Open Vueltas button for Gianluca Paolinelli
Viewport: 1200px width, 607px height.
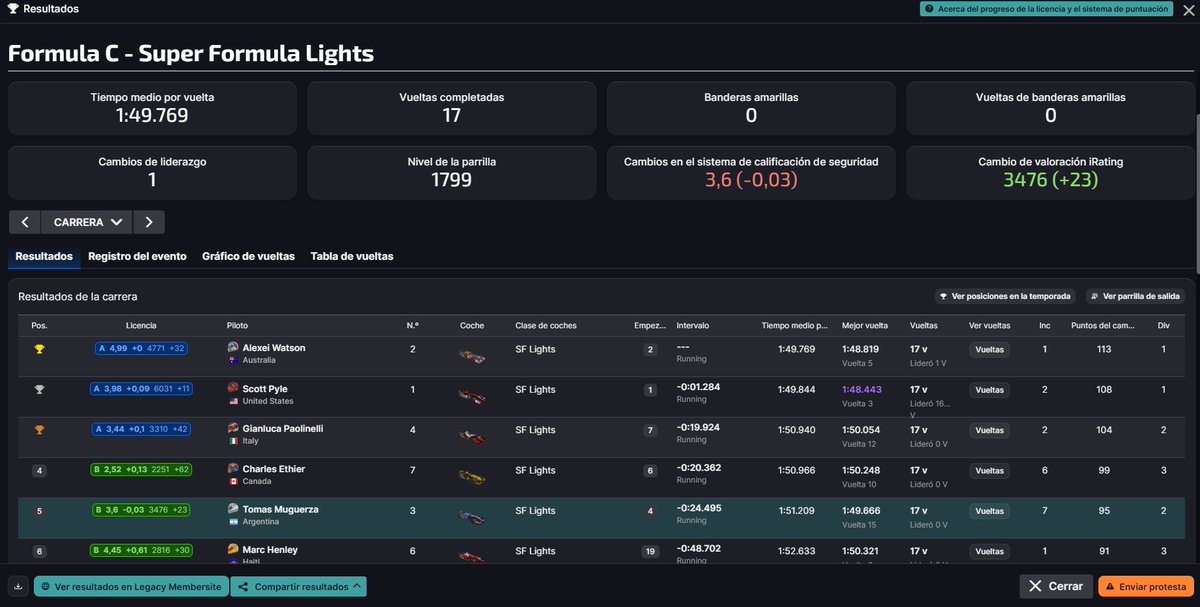pyautogui.click(x=989, y=430)
